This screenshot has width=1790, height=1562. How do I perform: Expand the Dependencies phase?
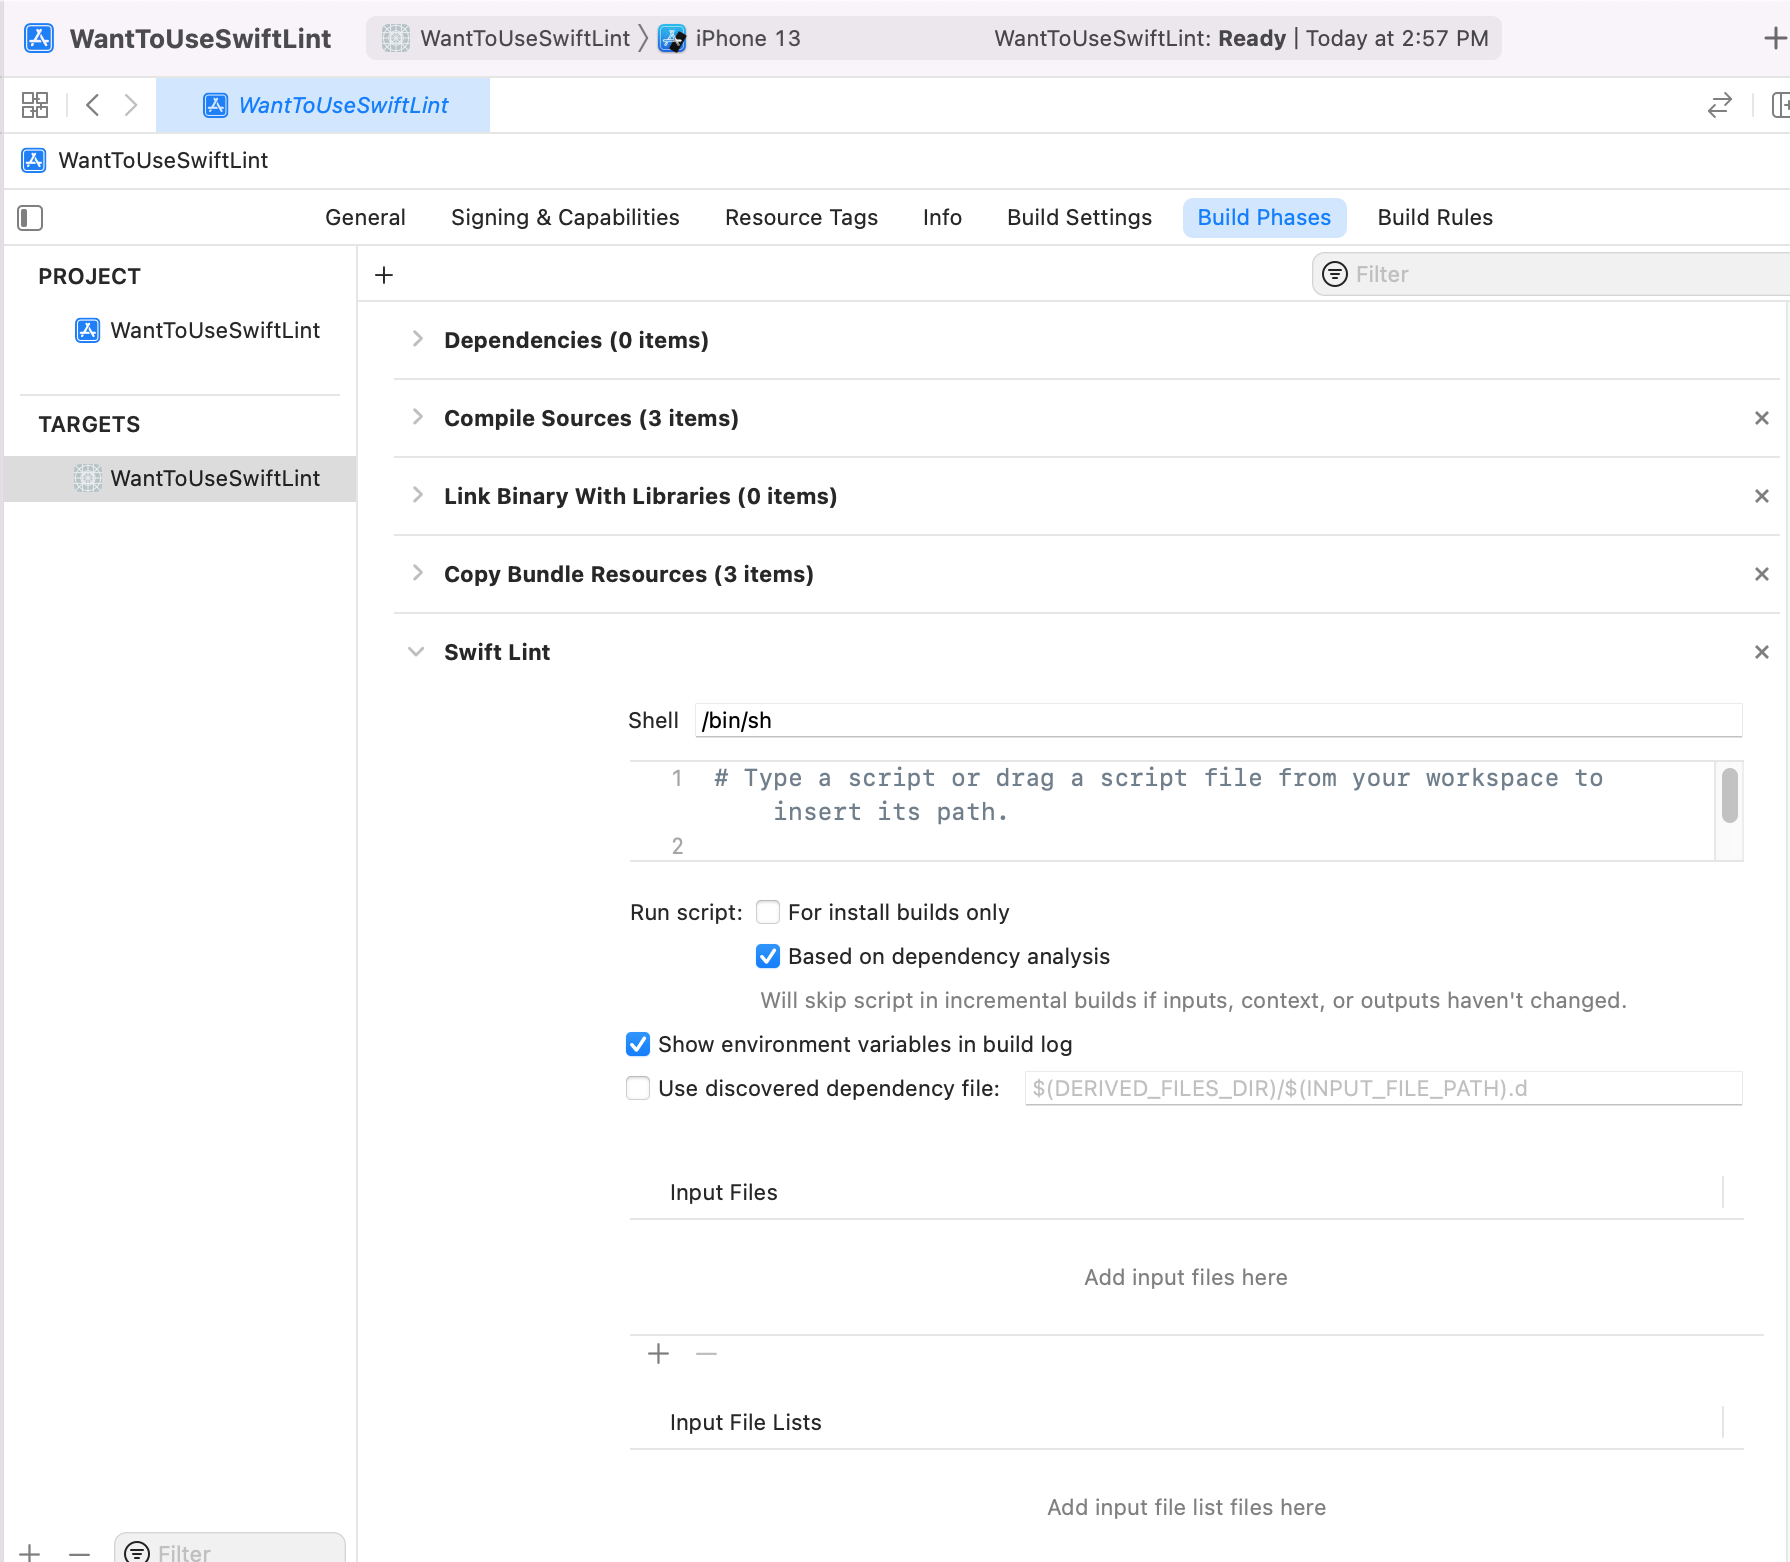418,339
